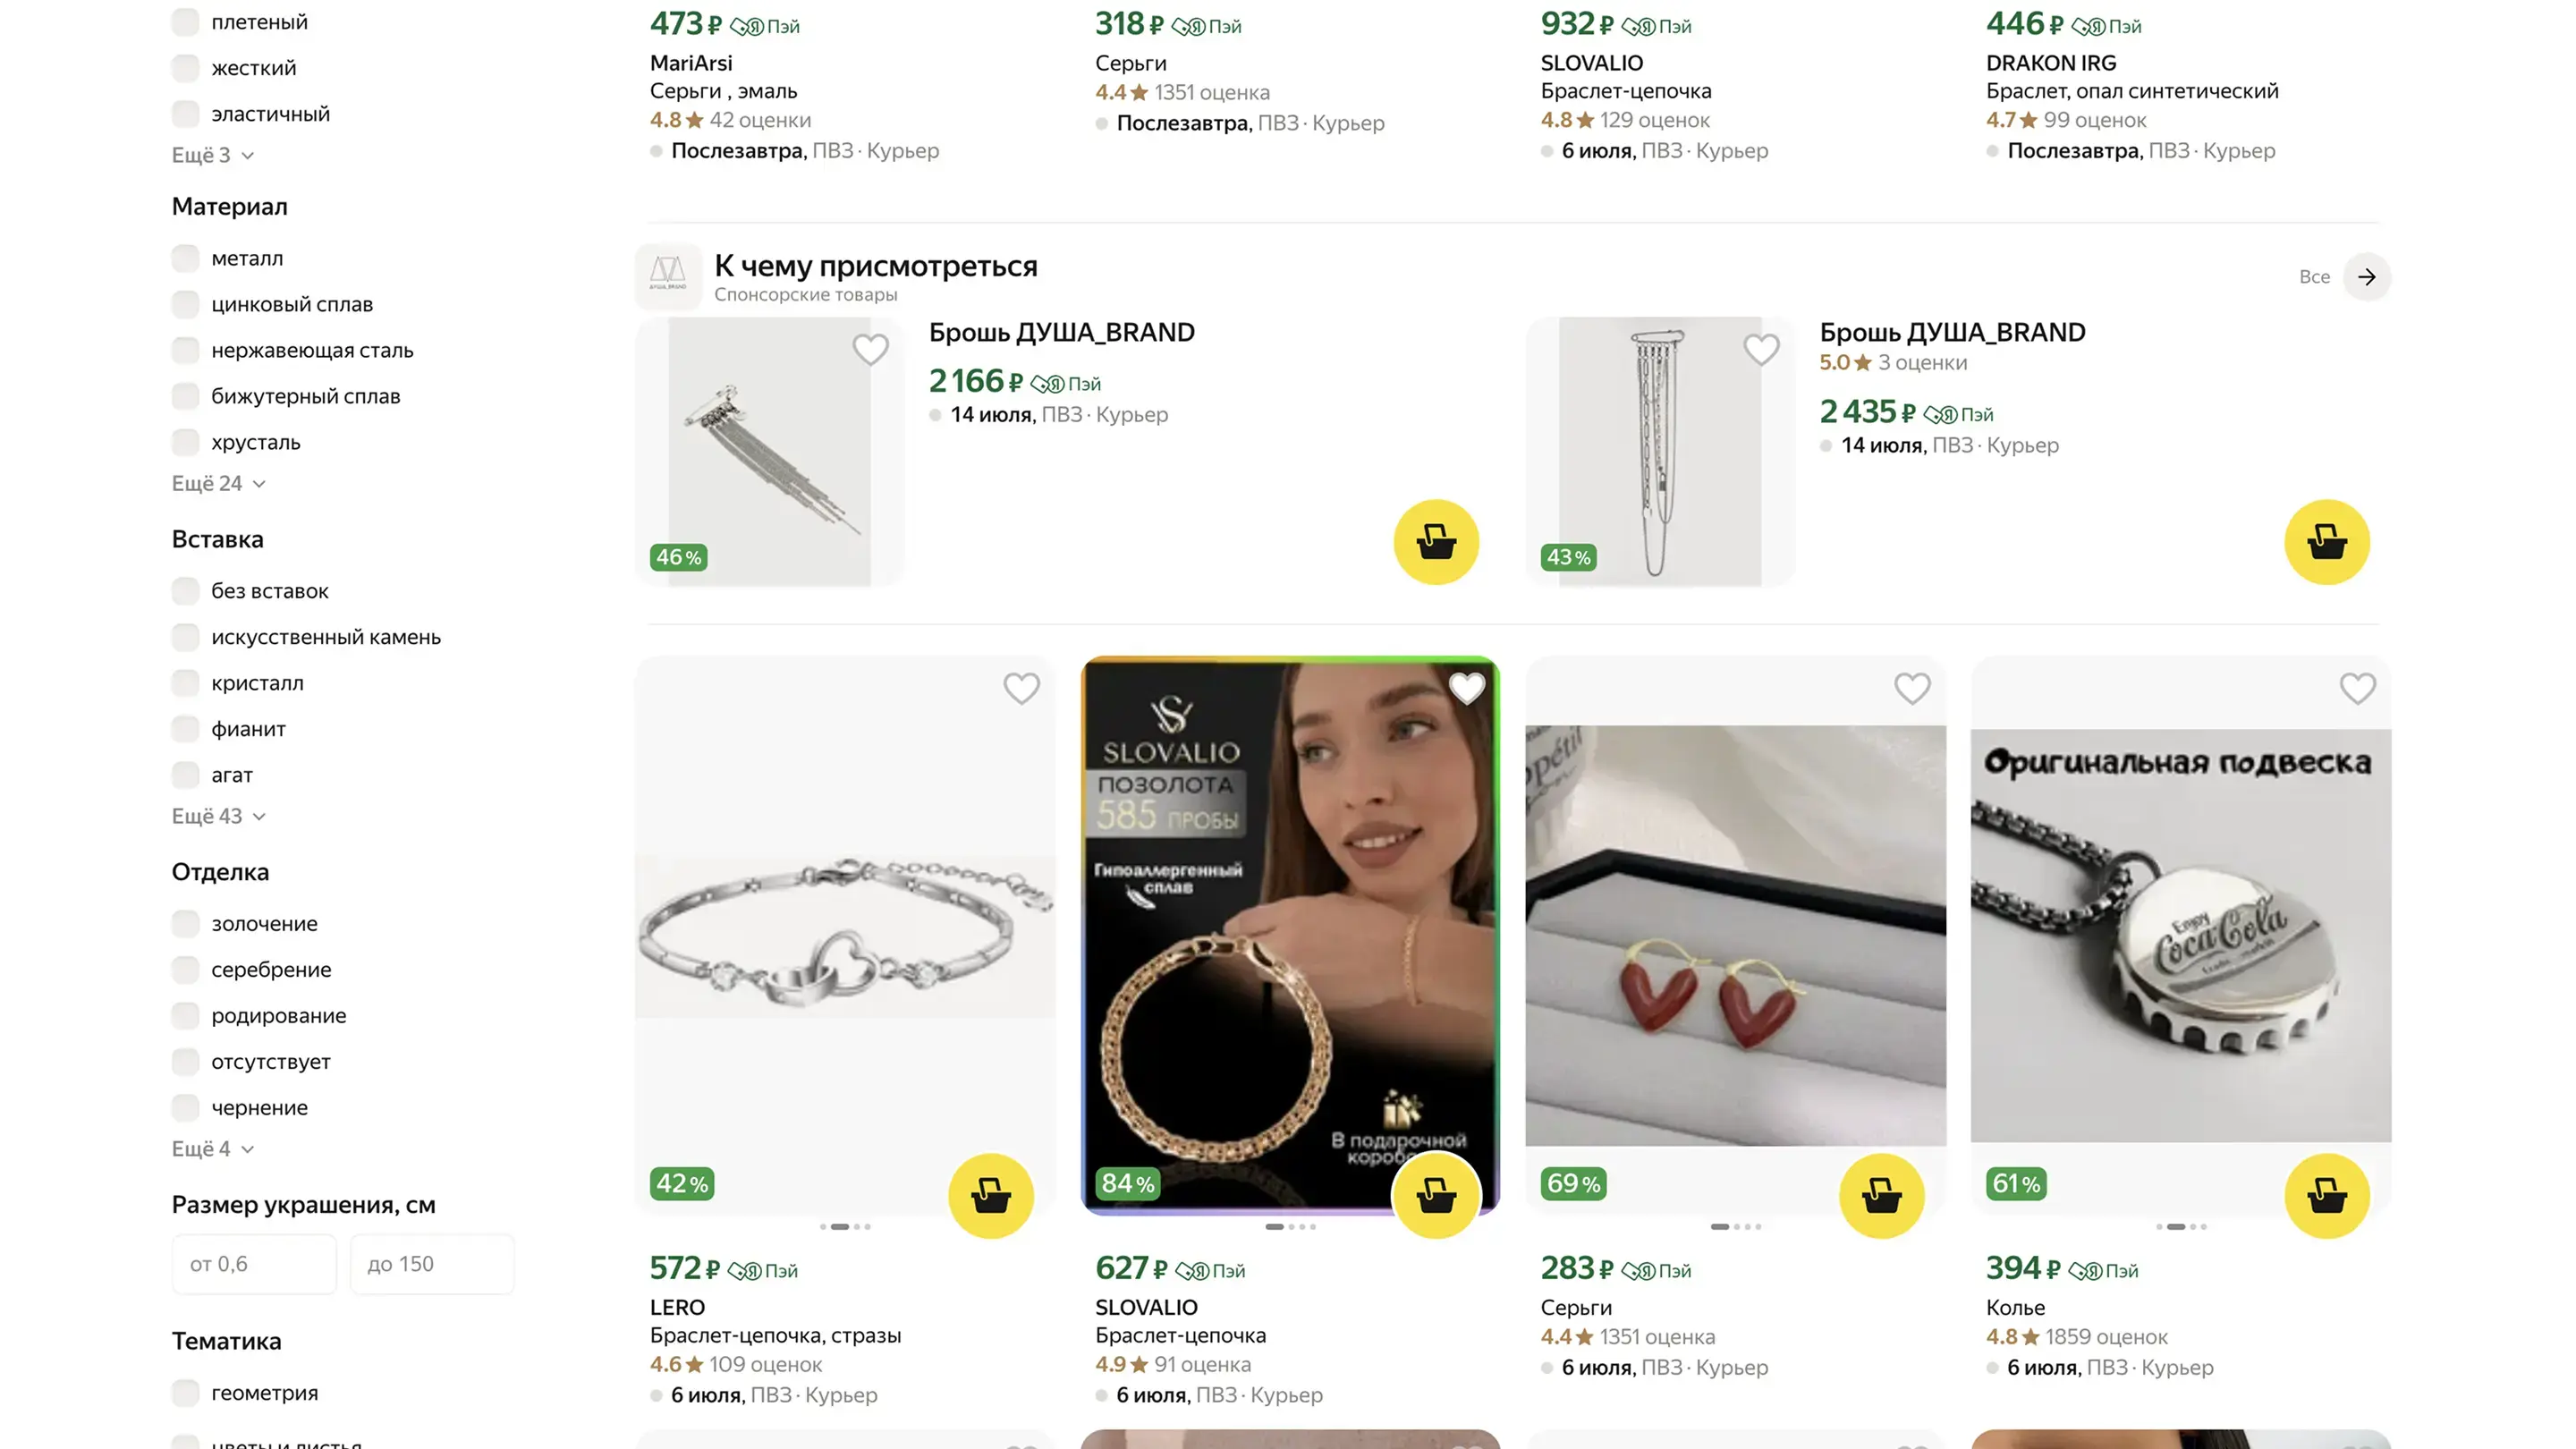Expand Ещё 24 material options

point(218,484)
